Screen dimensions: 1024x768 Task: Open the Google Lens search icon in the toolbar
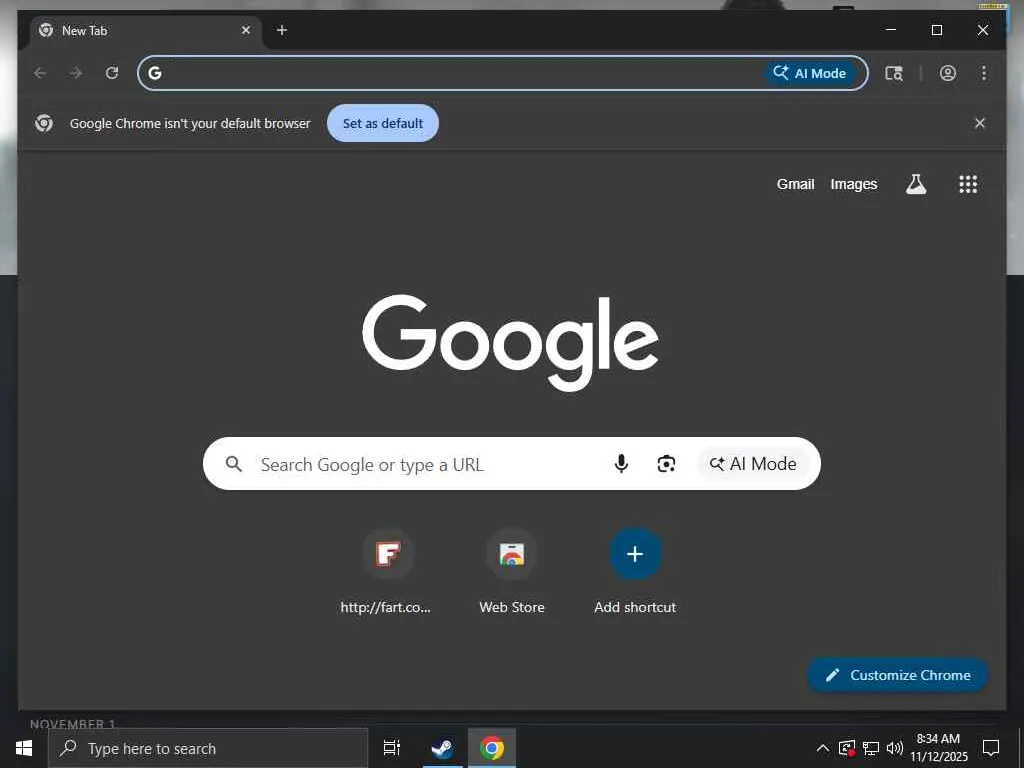[894, 73]
